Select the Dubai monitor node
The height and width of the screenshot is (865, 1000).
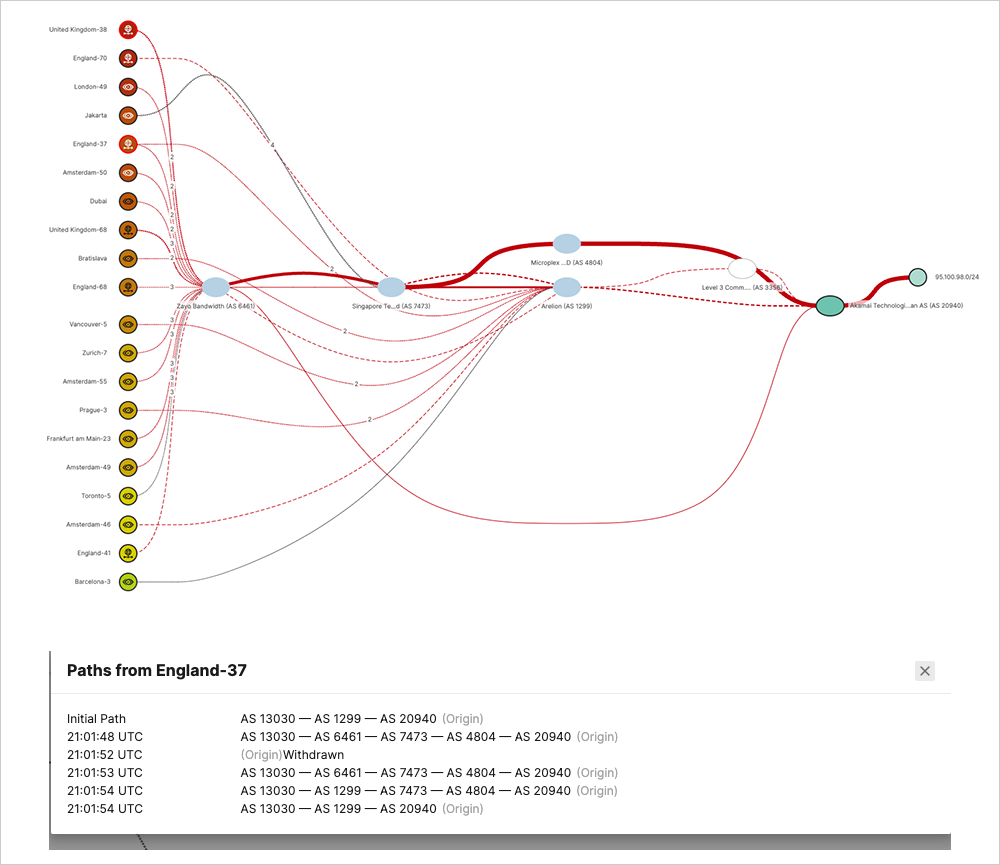[128, 201]
